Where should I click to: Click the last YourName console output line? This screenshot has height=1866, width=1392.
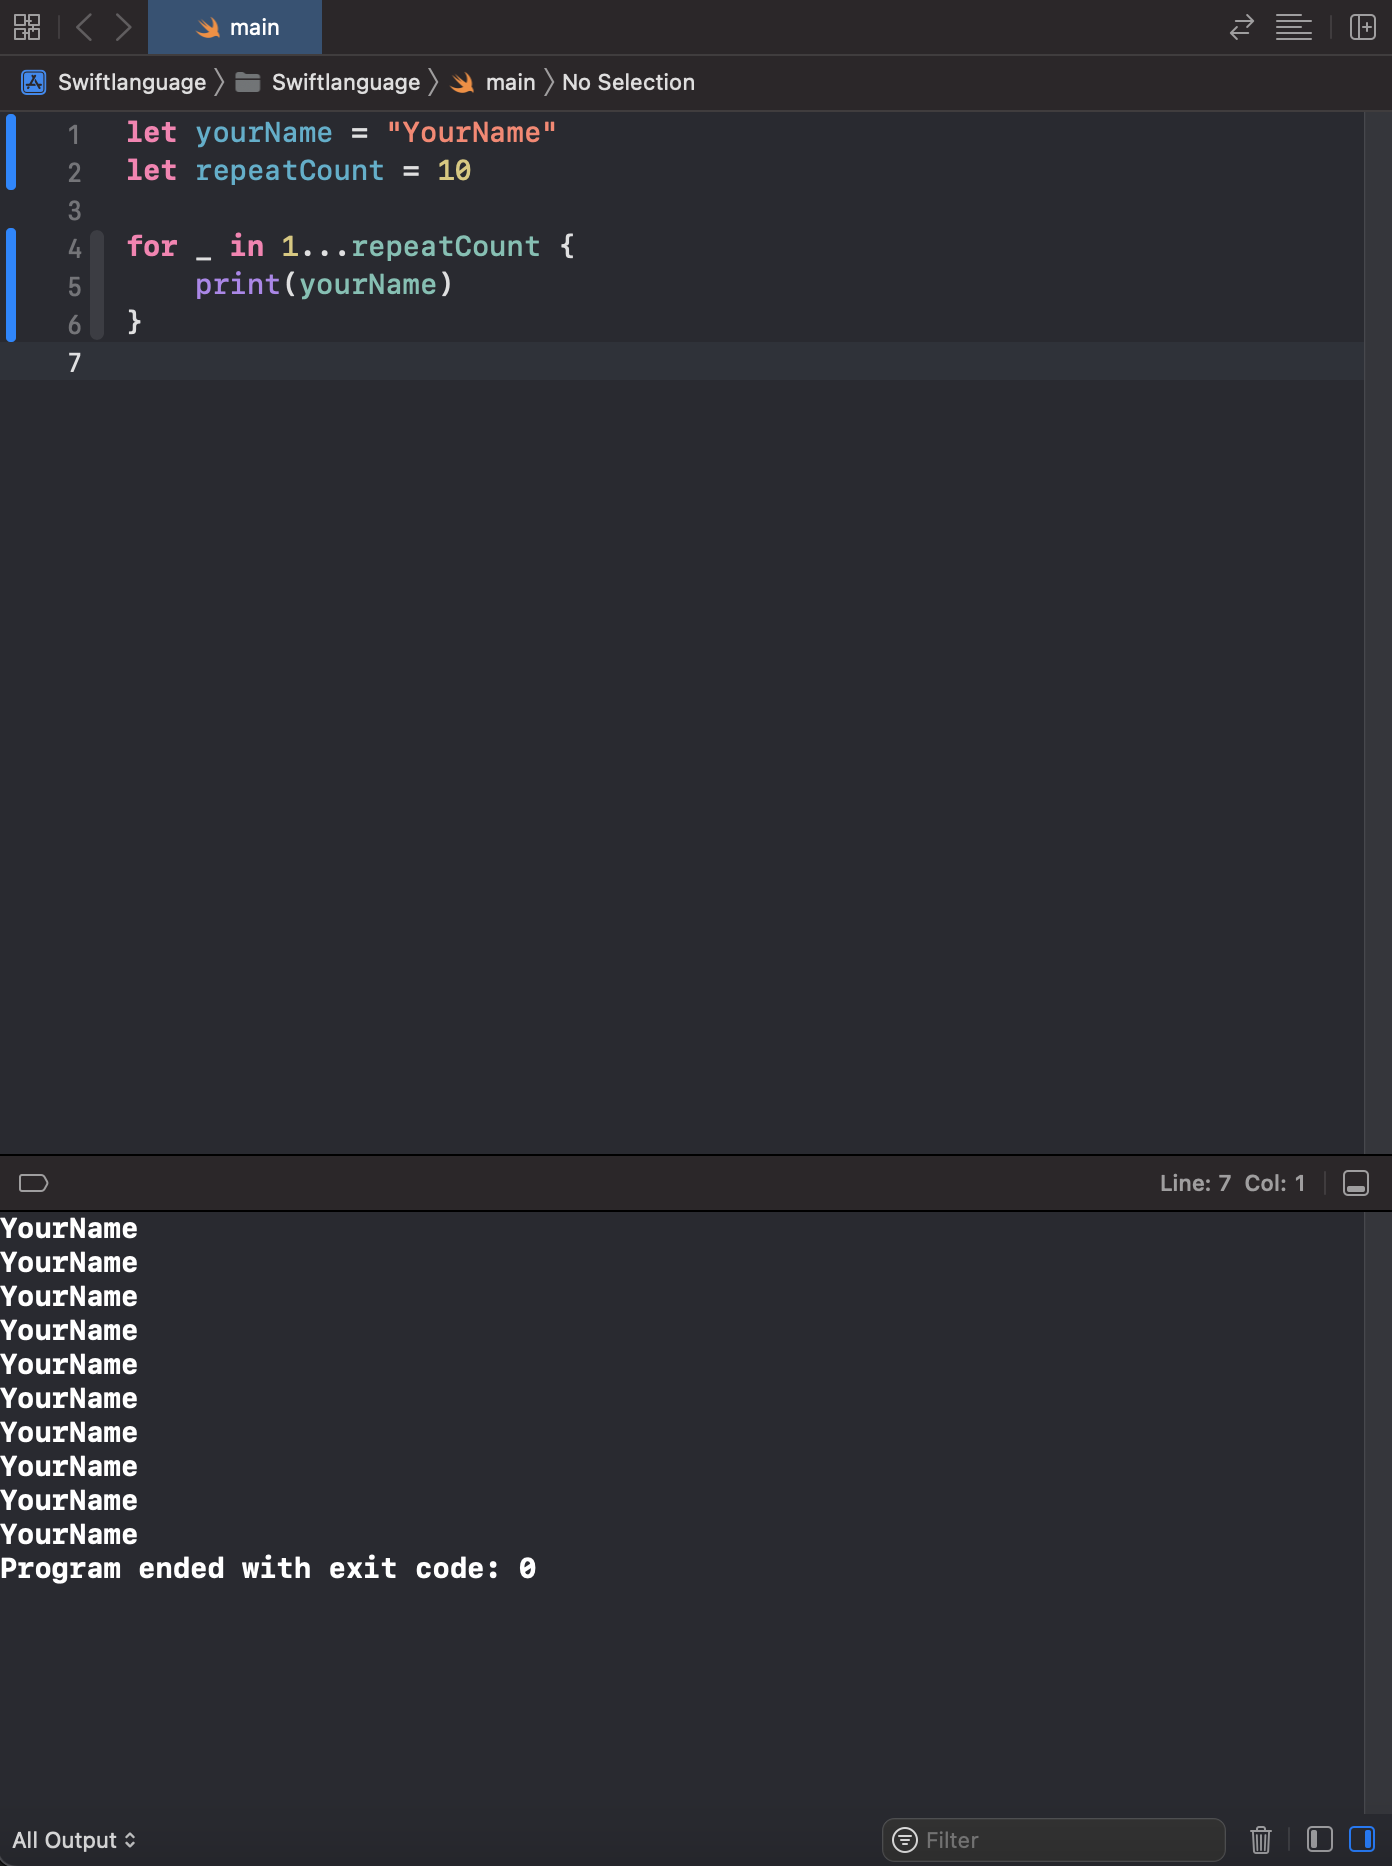(69, 1534)
